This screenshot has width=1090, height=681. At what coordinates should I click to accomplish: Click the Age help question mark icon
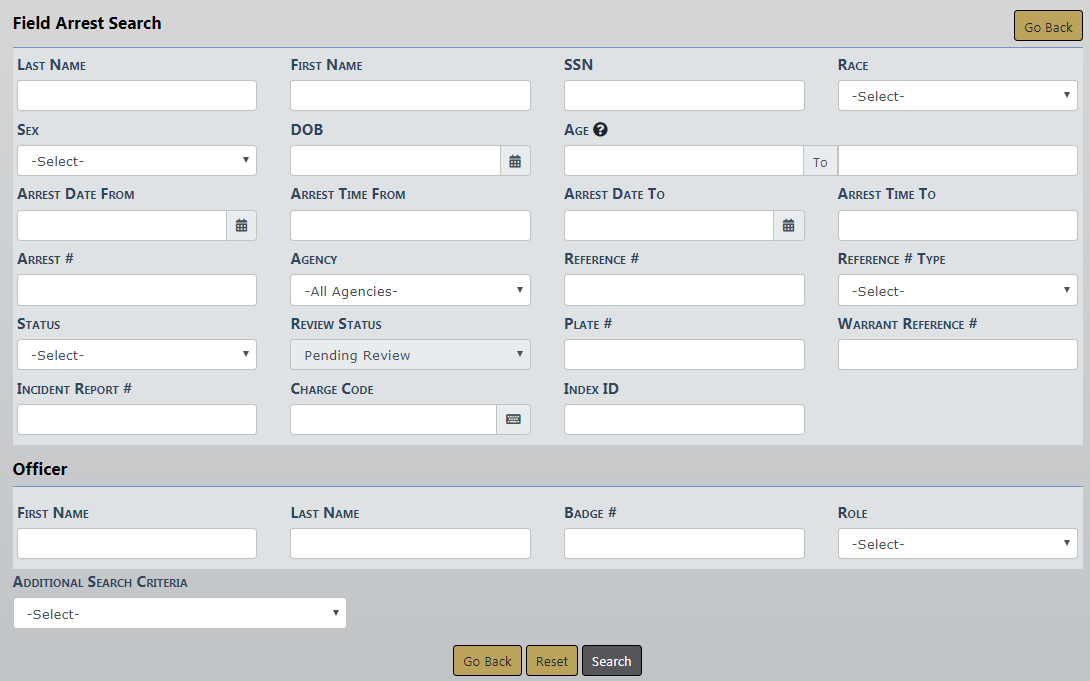coord(600,130)
